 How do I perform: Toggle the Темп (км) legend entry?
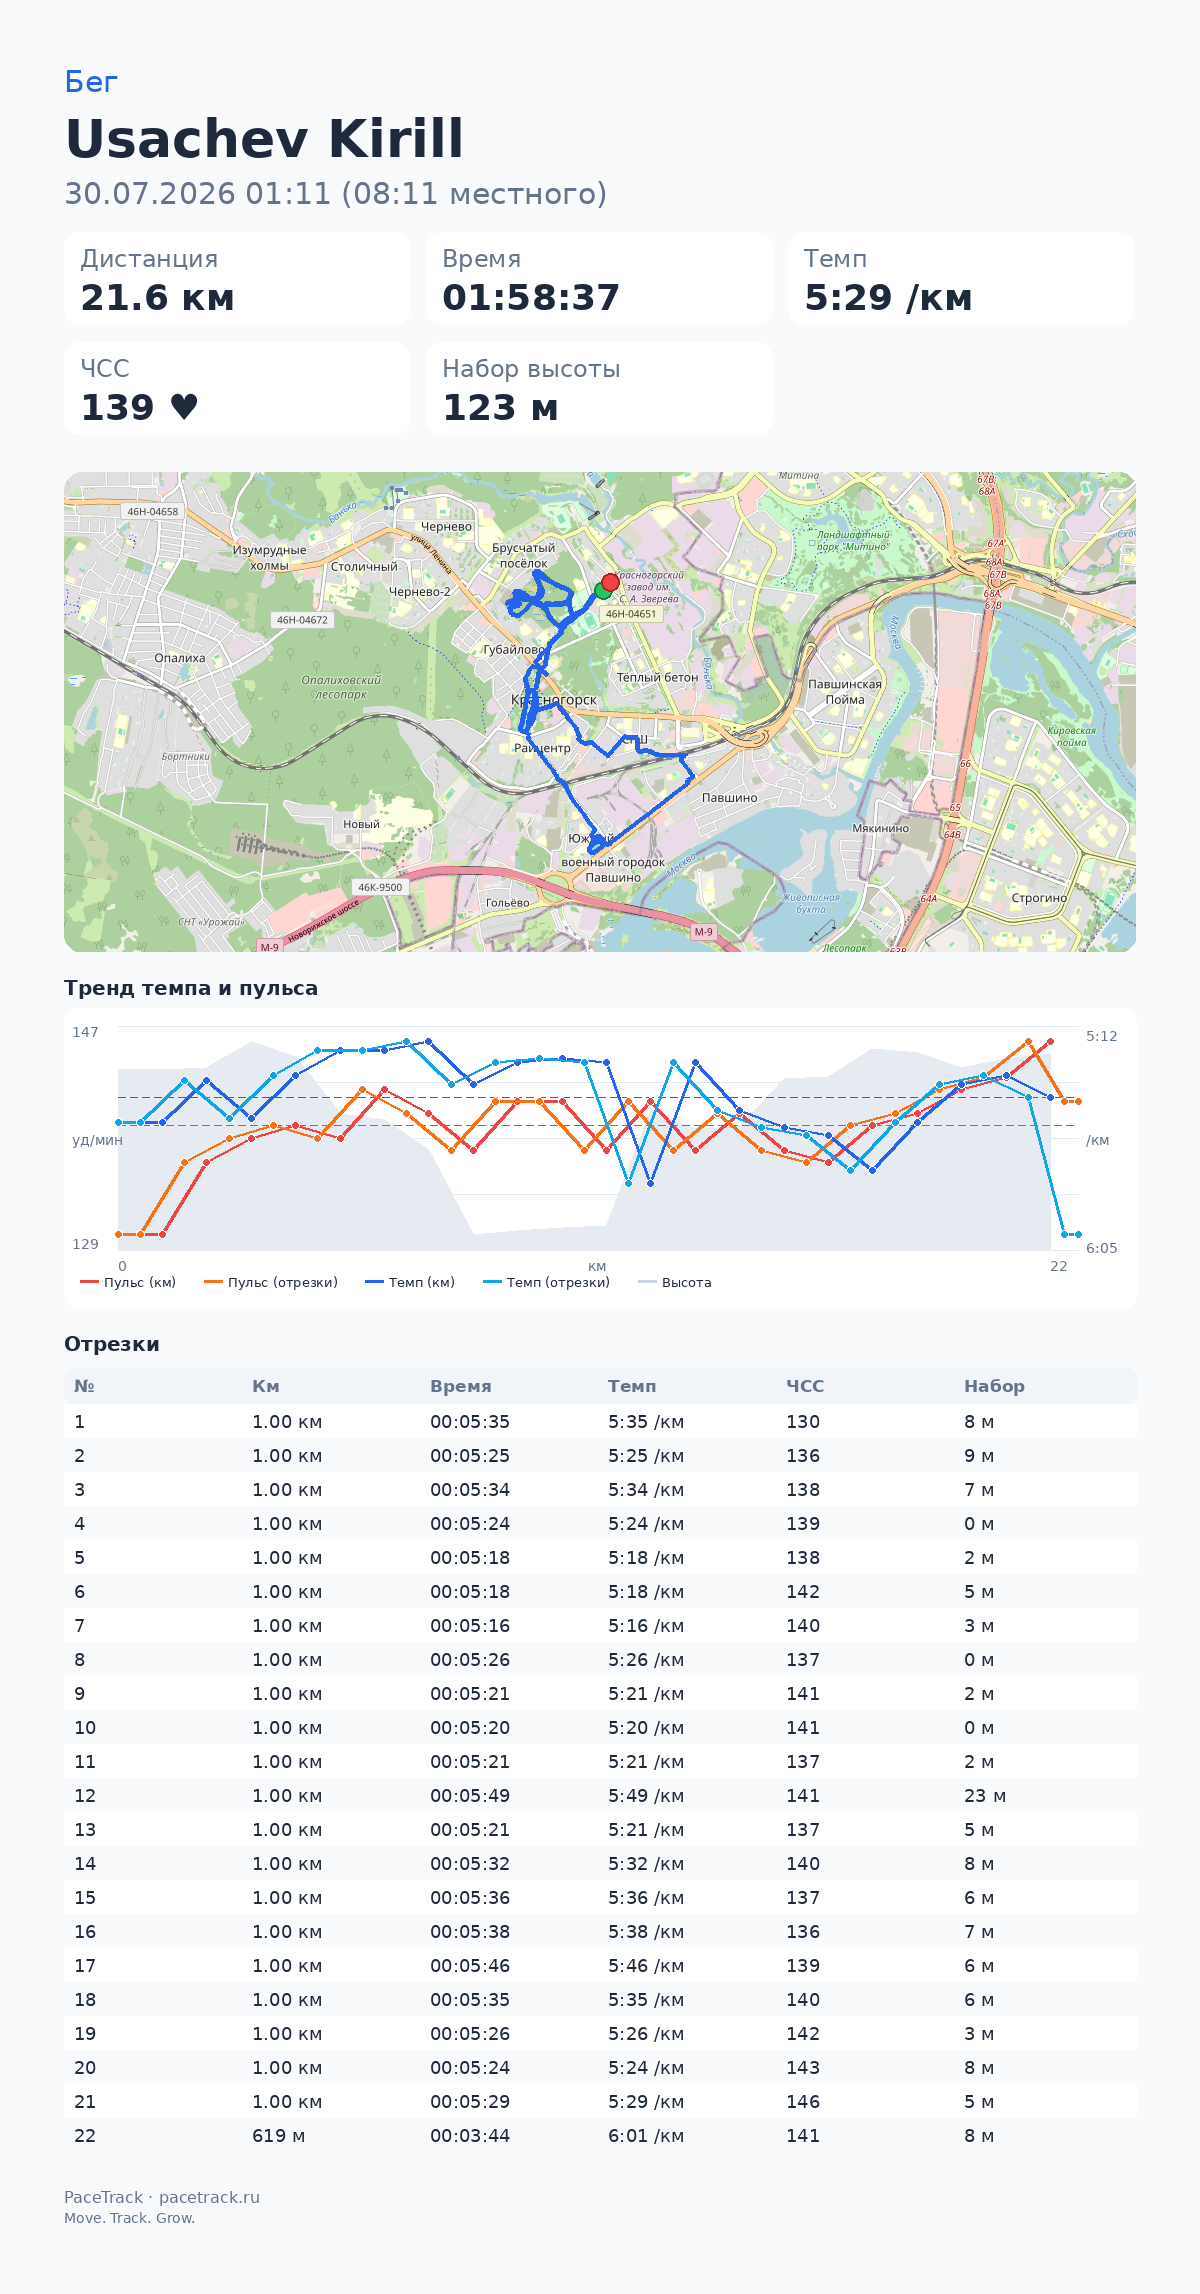410,1282
